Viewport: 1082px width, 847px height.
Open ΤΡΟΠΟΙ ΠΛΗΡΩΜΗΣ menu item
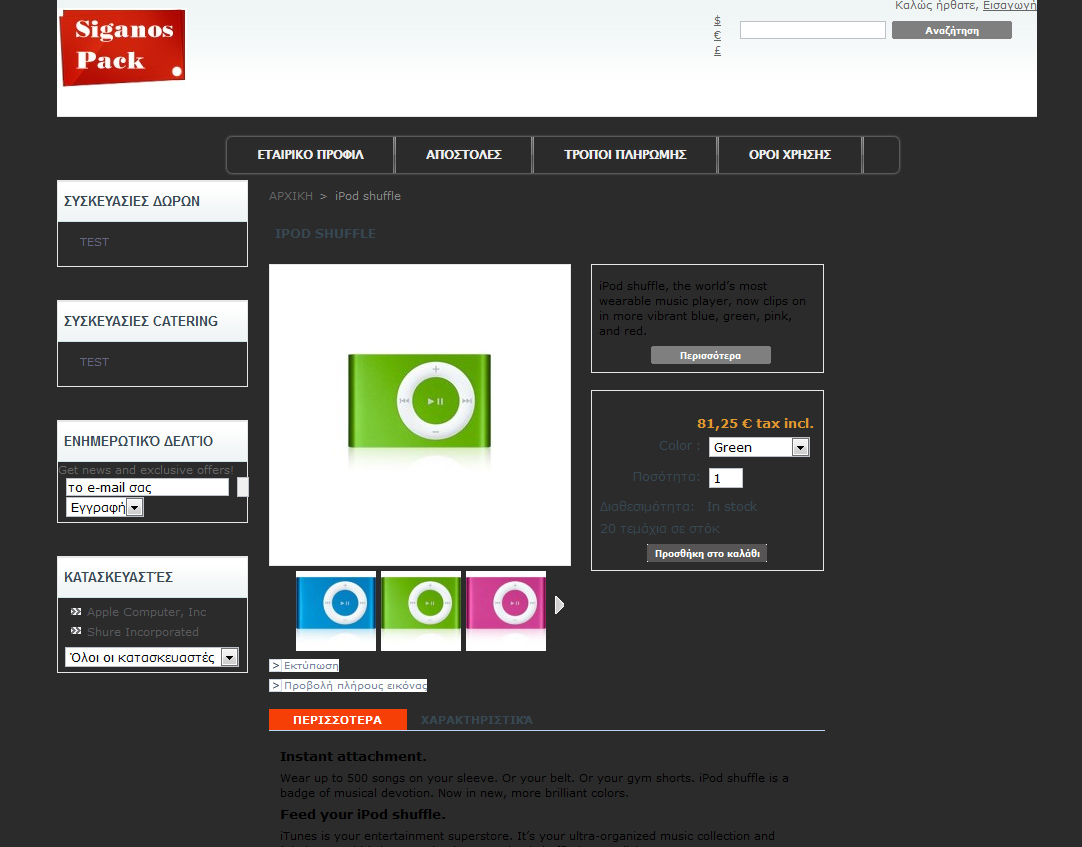[x=625, y=155]
